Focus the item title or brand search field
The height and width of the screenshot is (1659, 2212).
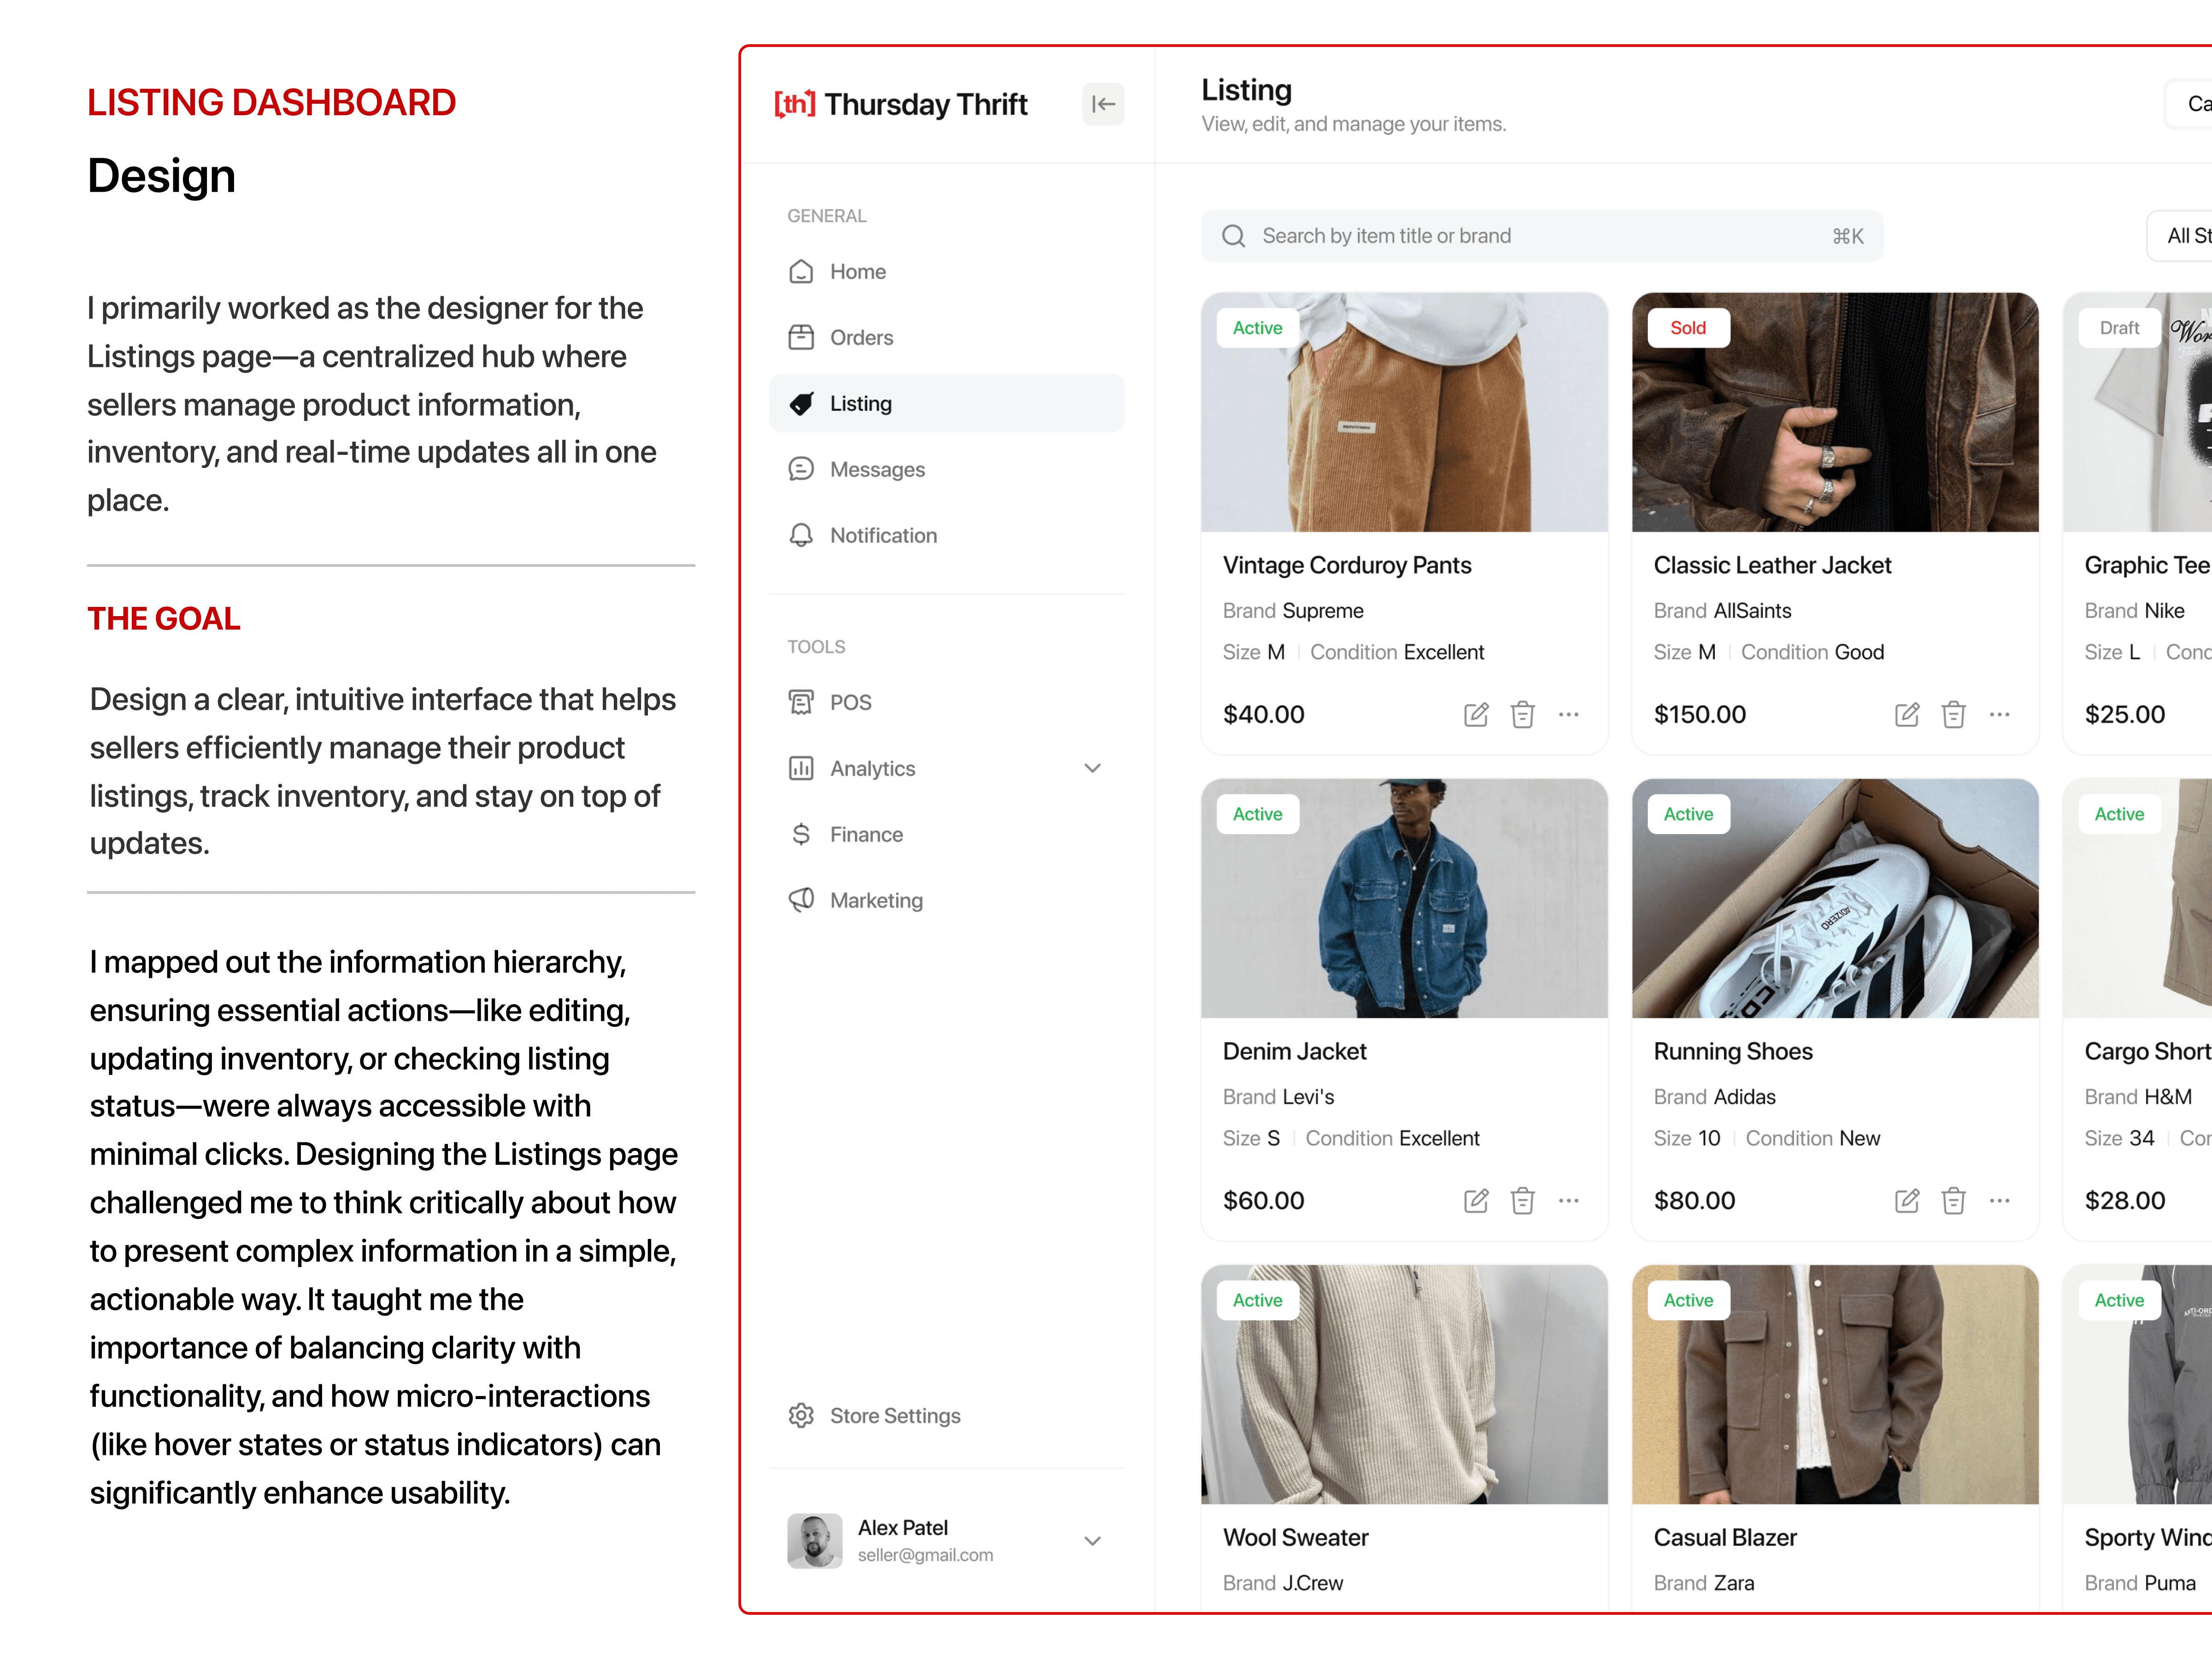pyautogui.click(x=1542, y=236)
